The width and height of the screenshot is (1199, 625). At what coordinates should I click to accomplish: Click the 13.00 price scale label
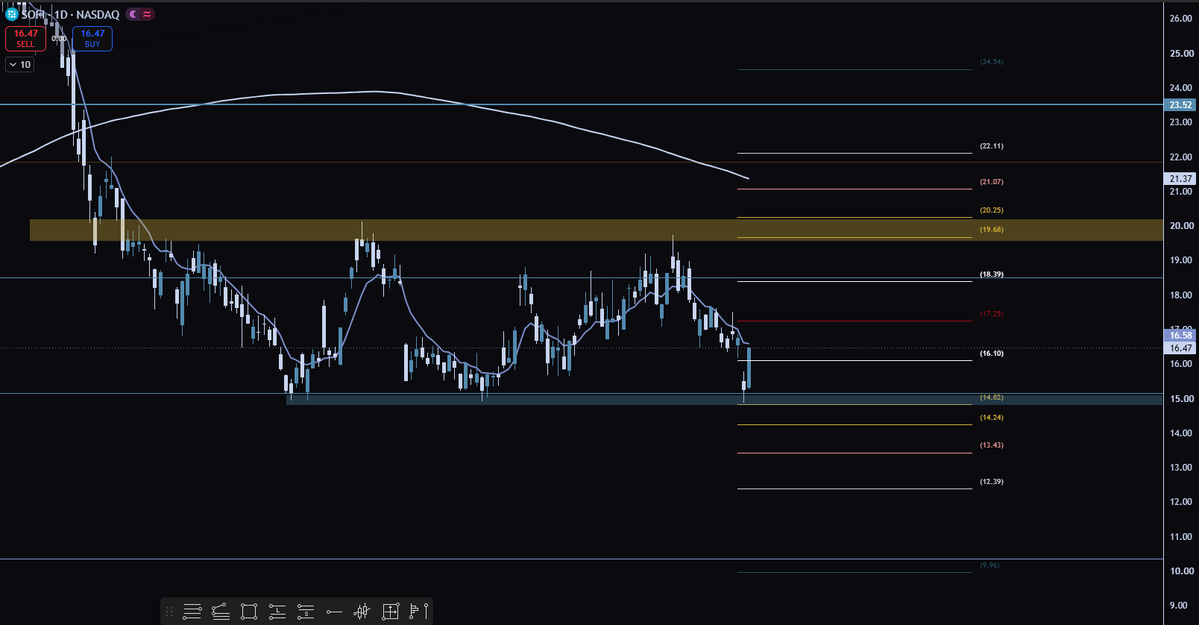[1181, 467]
